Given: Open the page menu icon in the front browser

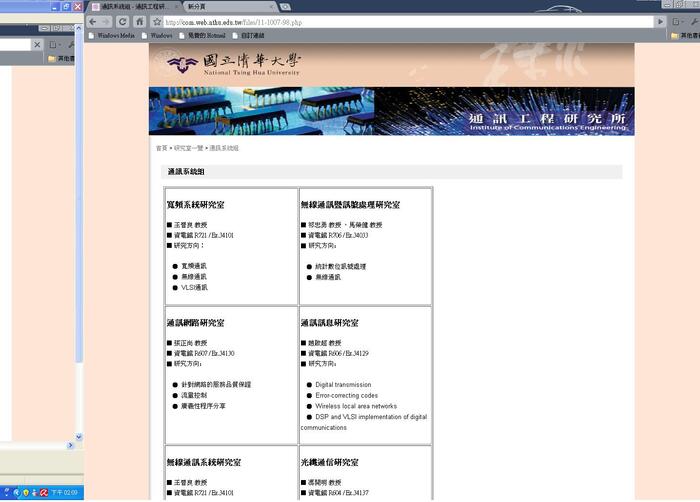Looking at the screenshot, I should [678, 21].
